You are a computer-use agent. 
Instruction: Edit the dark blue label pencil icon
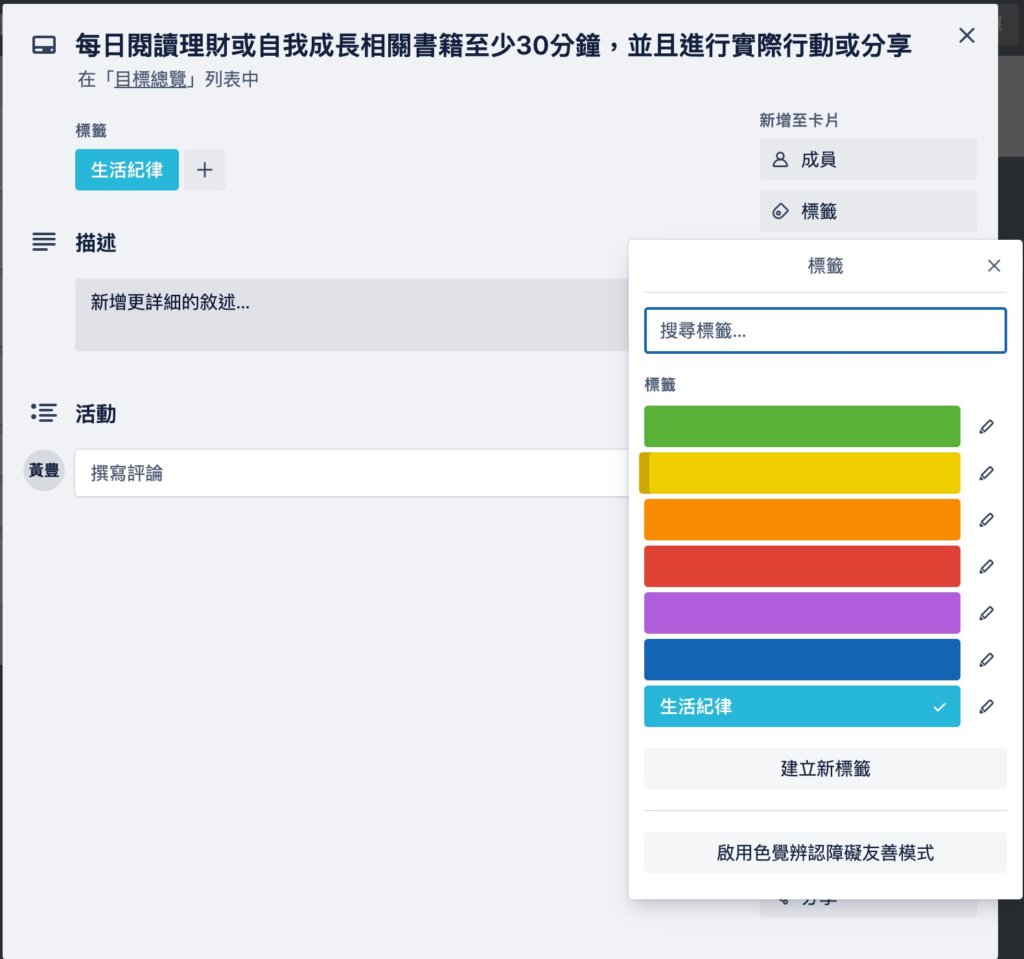(x=986, y=660)
